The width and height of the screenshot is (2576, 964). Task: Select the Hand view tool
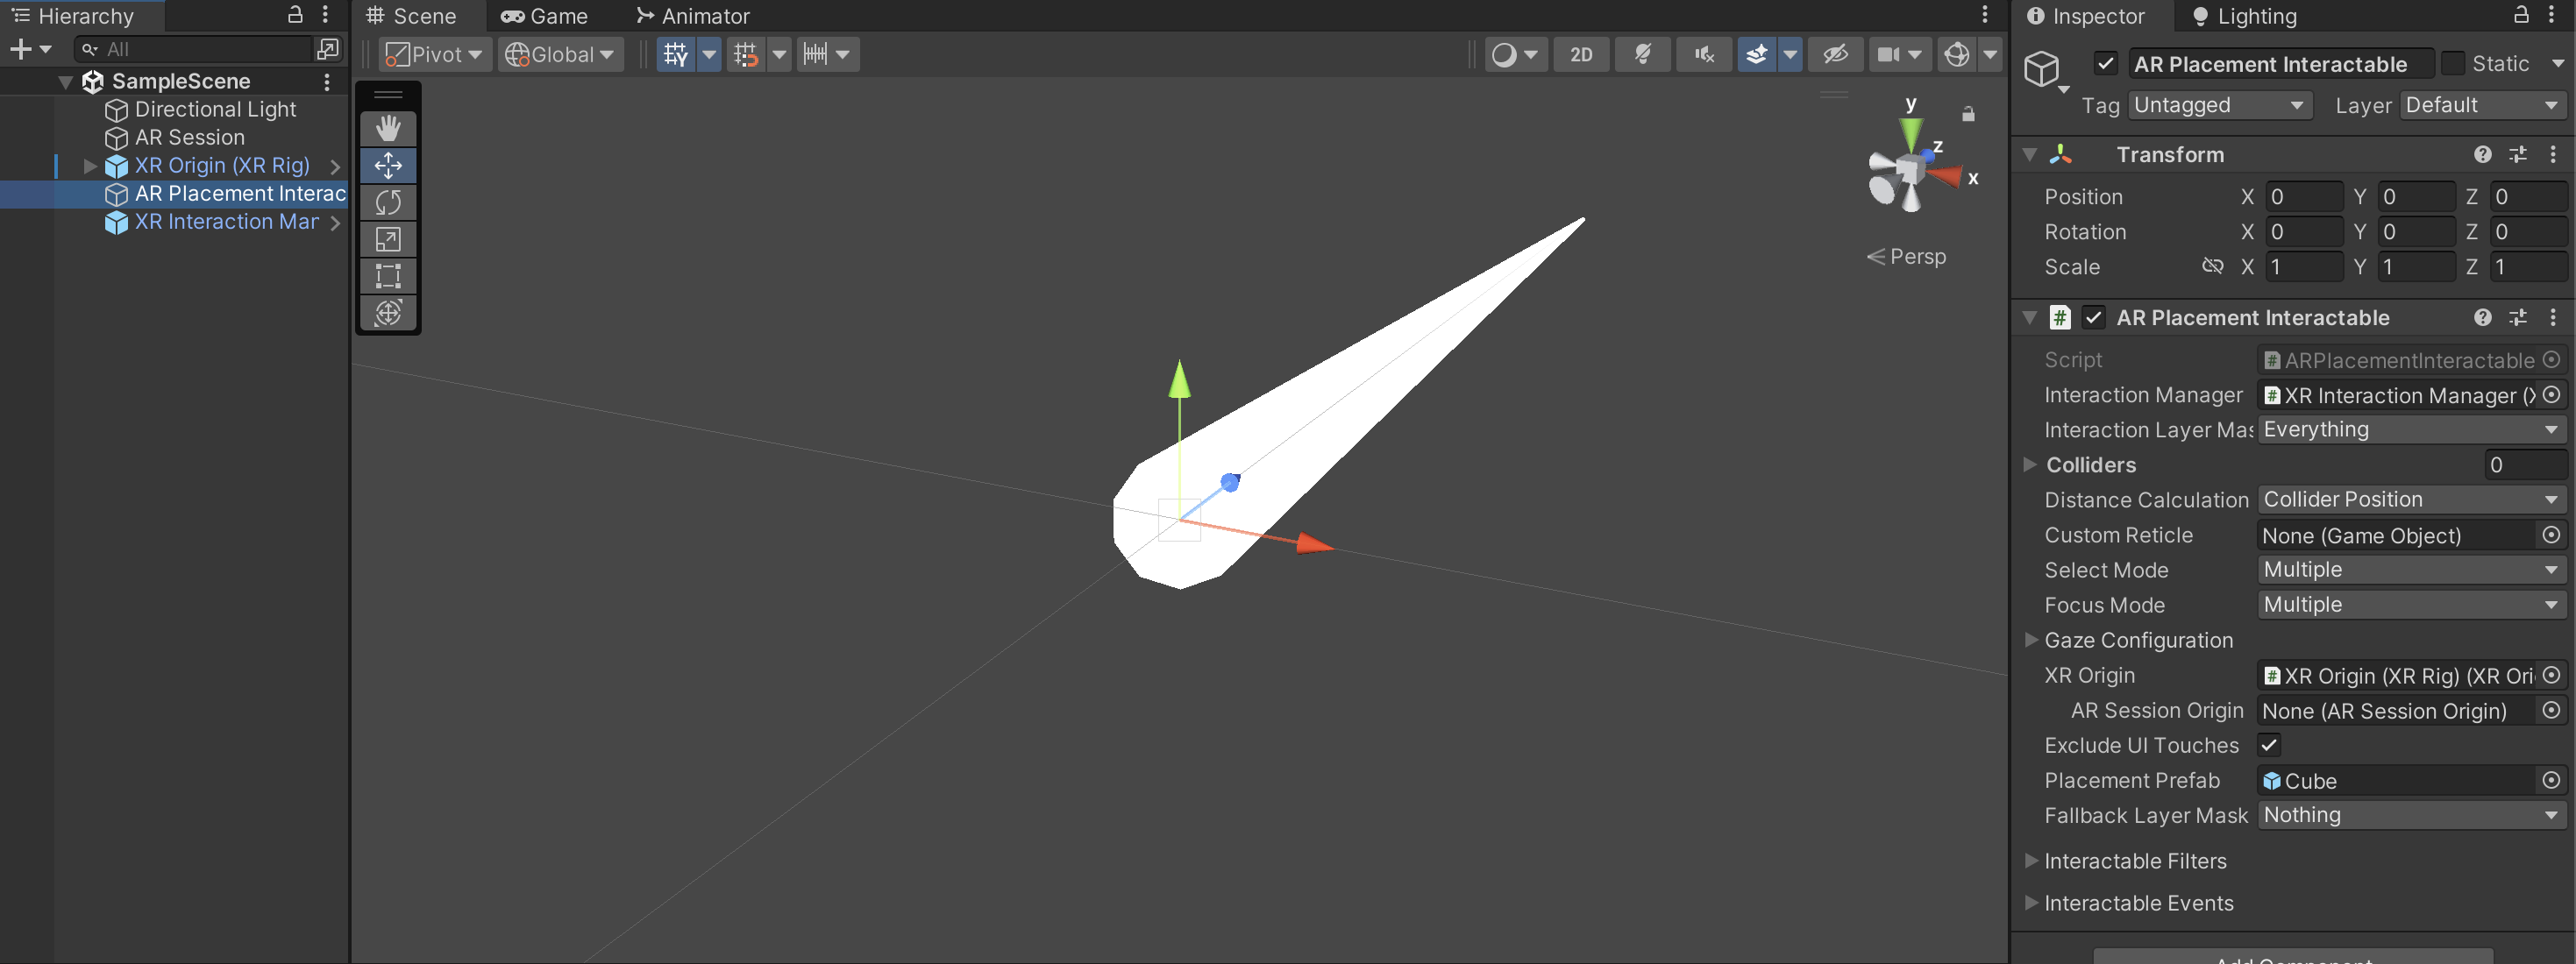click(388, 128)
